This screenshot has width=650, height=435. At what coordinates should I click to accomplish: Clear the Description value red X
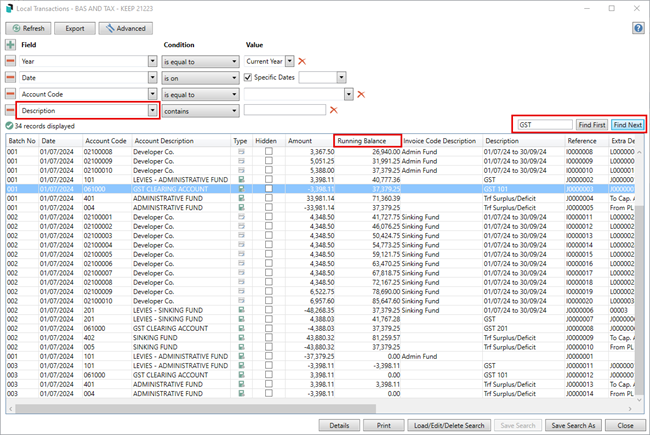333,110
